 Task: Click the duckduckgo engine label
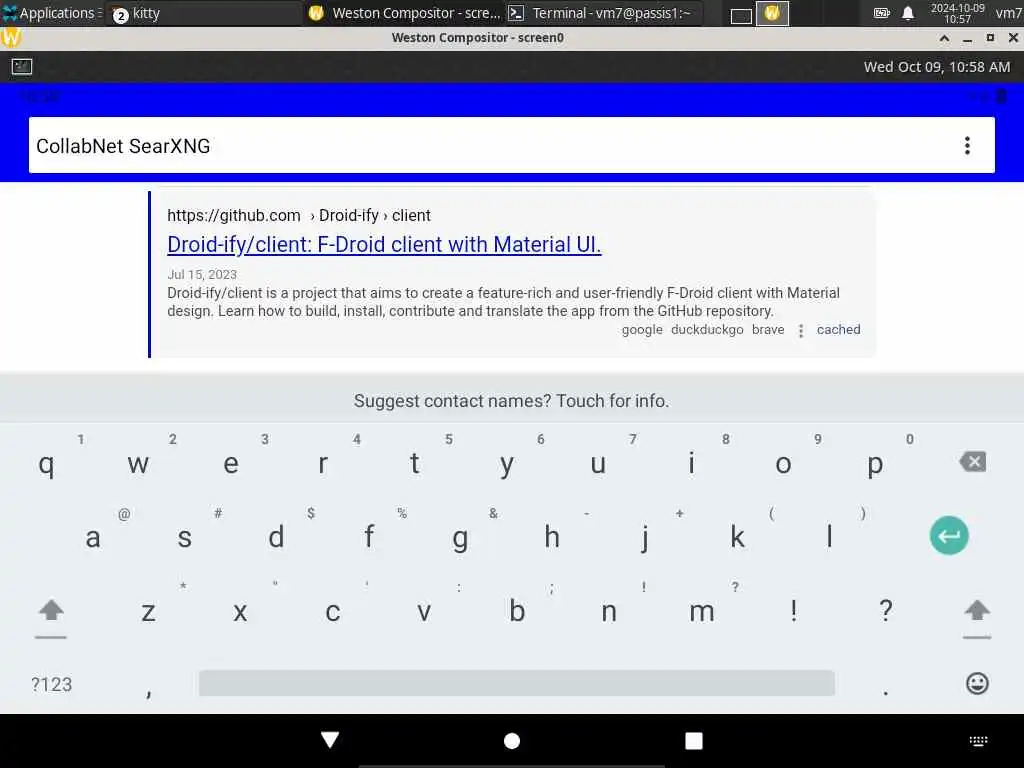707,330
